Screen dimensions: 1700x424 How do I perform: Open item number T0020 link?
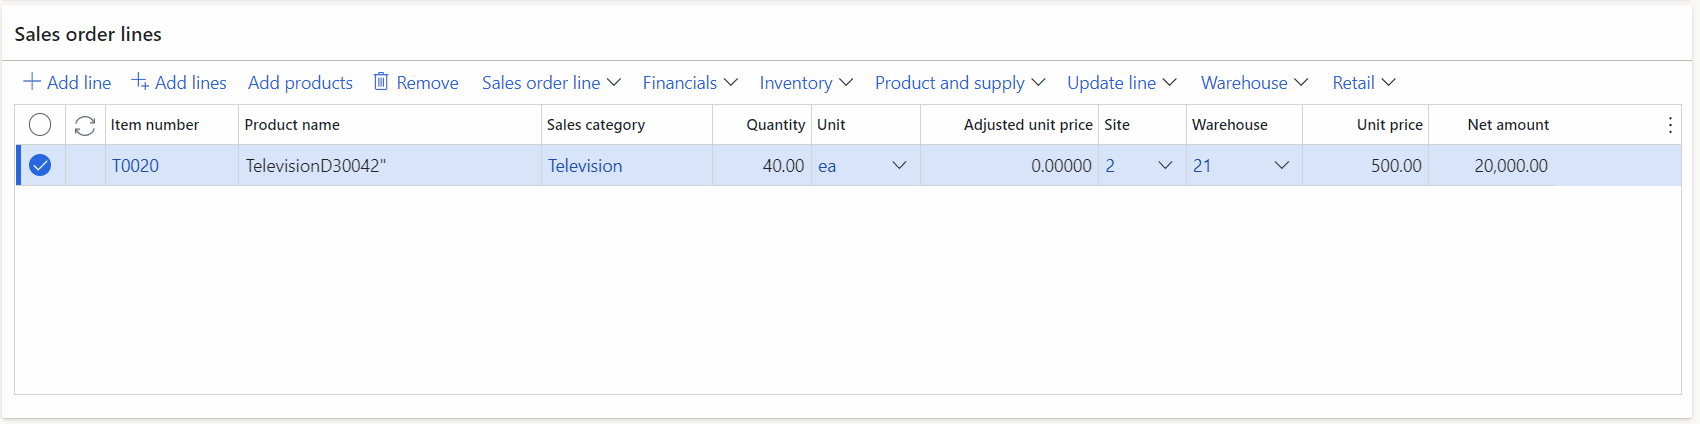click(135, 166)
